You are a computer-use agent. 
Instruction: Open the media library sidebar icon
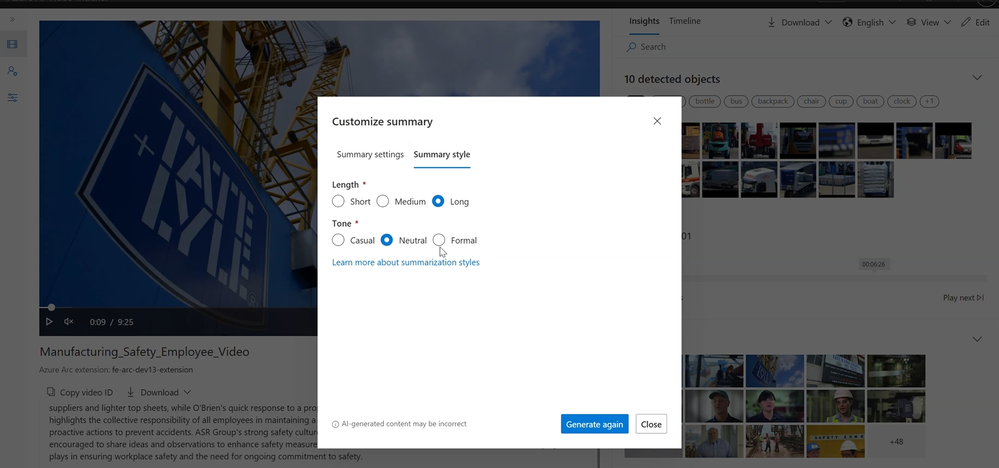12,45
